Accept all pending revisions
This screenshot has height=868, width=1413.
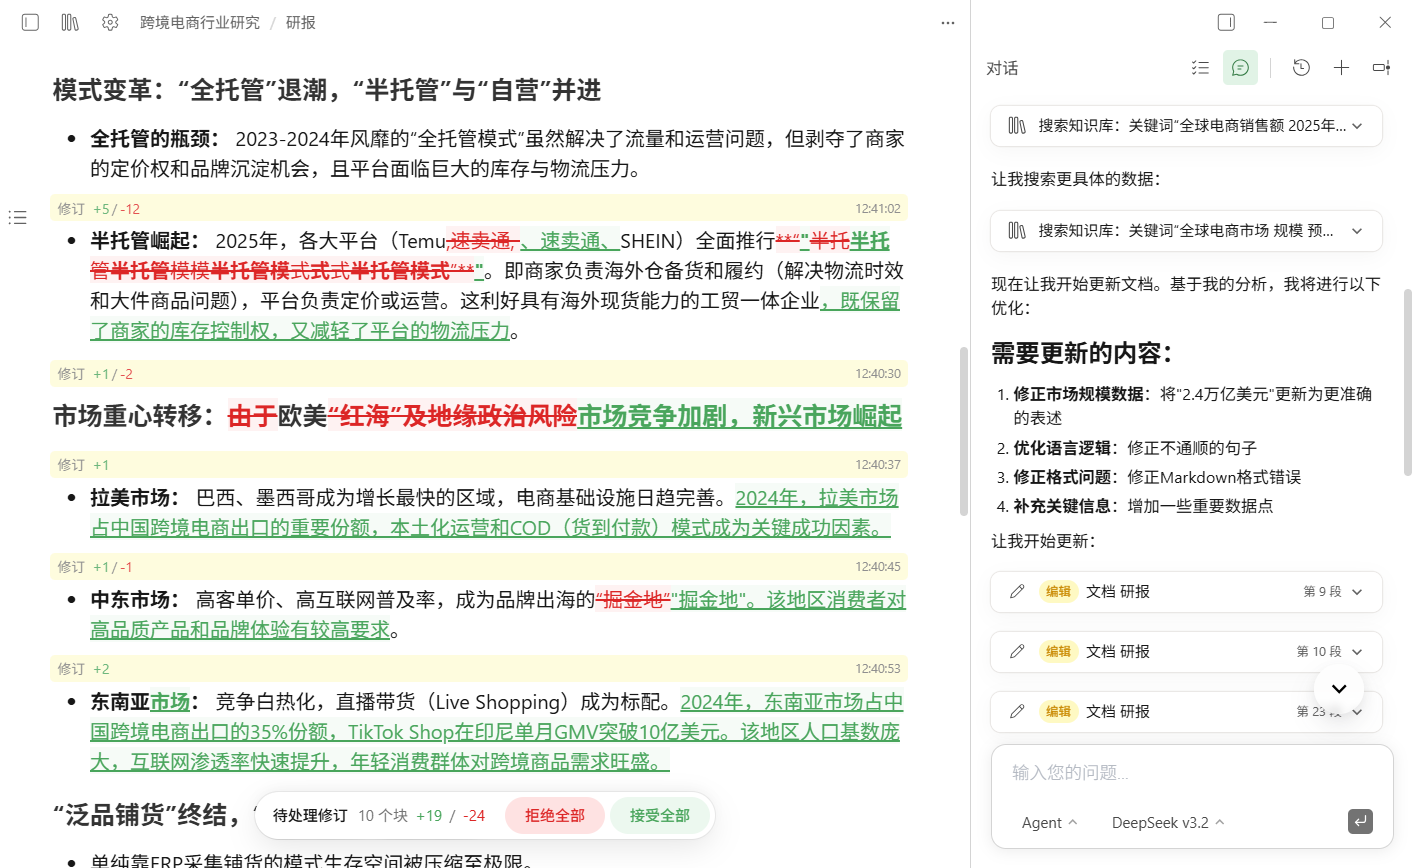coord(660,815)
